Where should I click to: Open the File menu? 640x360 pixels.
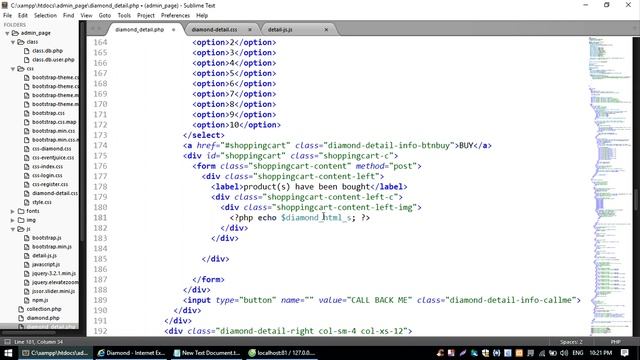tap(7, 16)
